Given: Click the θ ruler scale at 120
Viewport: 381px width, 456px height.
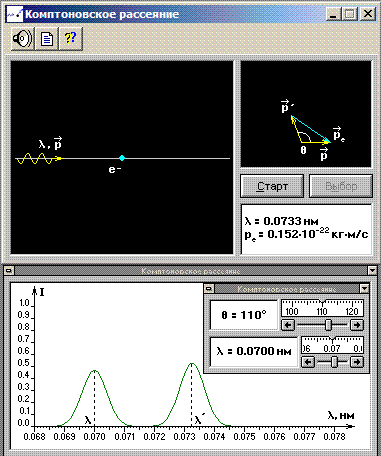Looking at the screenshot, I should click(351, 311).
